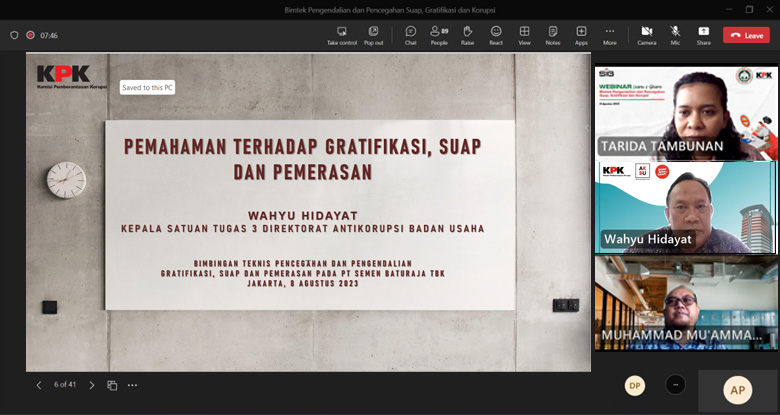This screenshot has height=415, width=780.
Task: Pop out the shared content
Action: tap(373, 35)
